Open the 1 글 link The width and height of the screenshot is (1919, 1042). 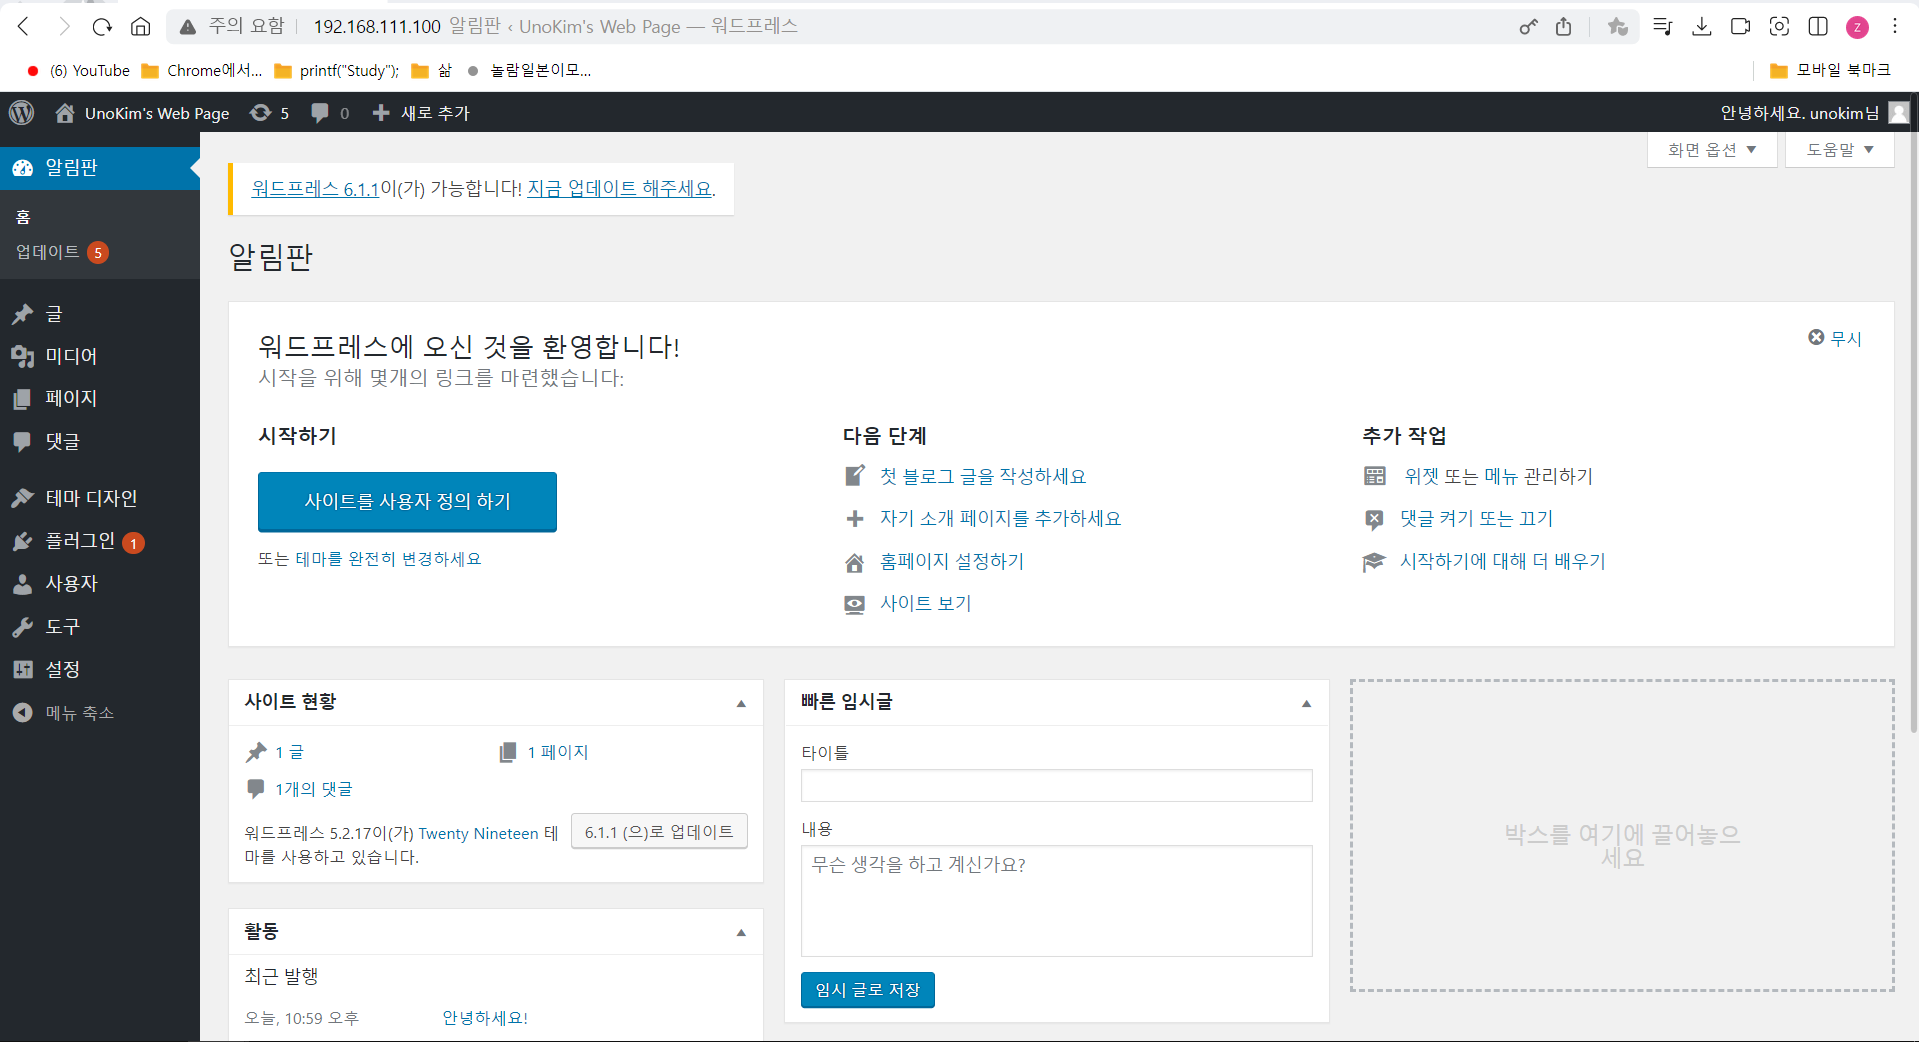[289, 753]
